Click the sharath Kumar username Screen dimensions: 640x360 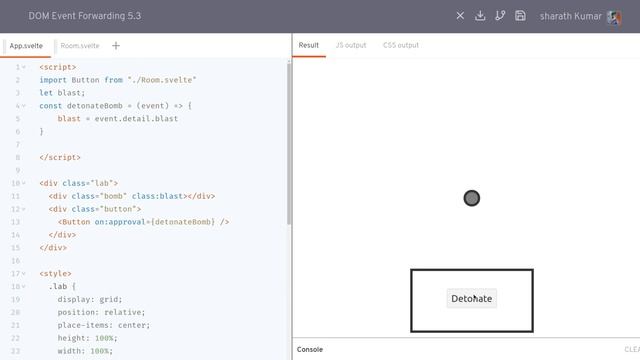571,16
